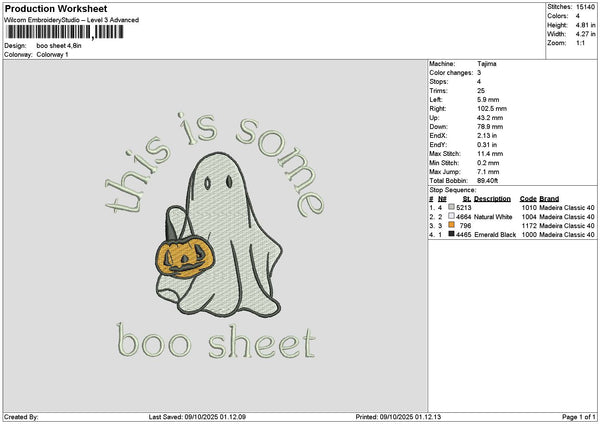The width and height of the screenshot is (600, 424).
Task: Select the Trims value '25'
Action: (x=481, y=91)
